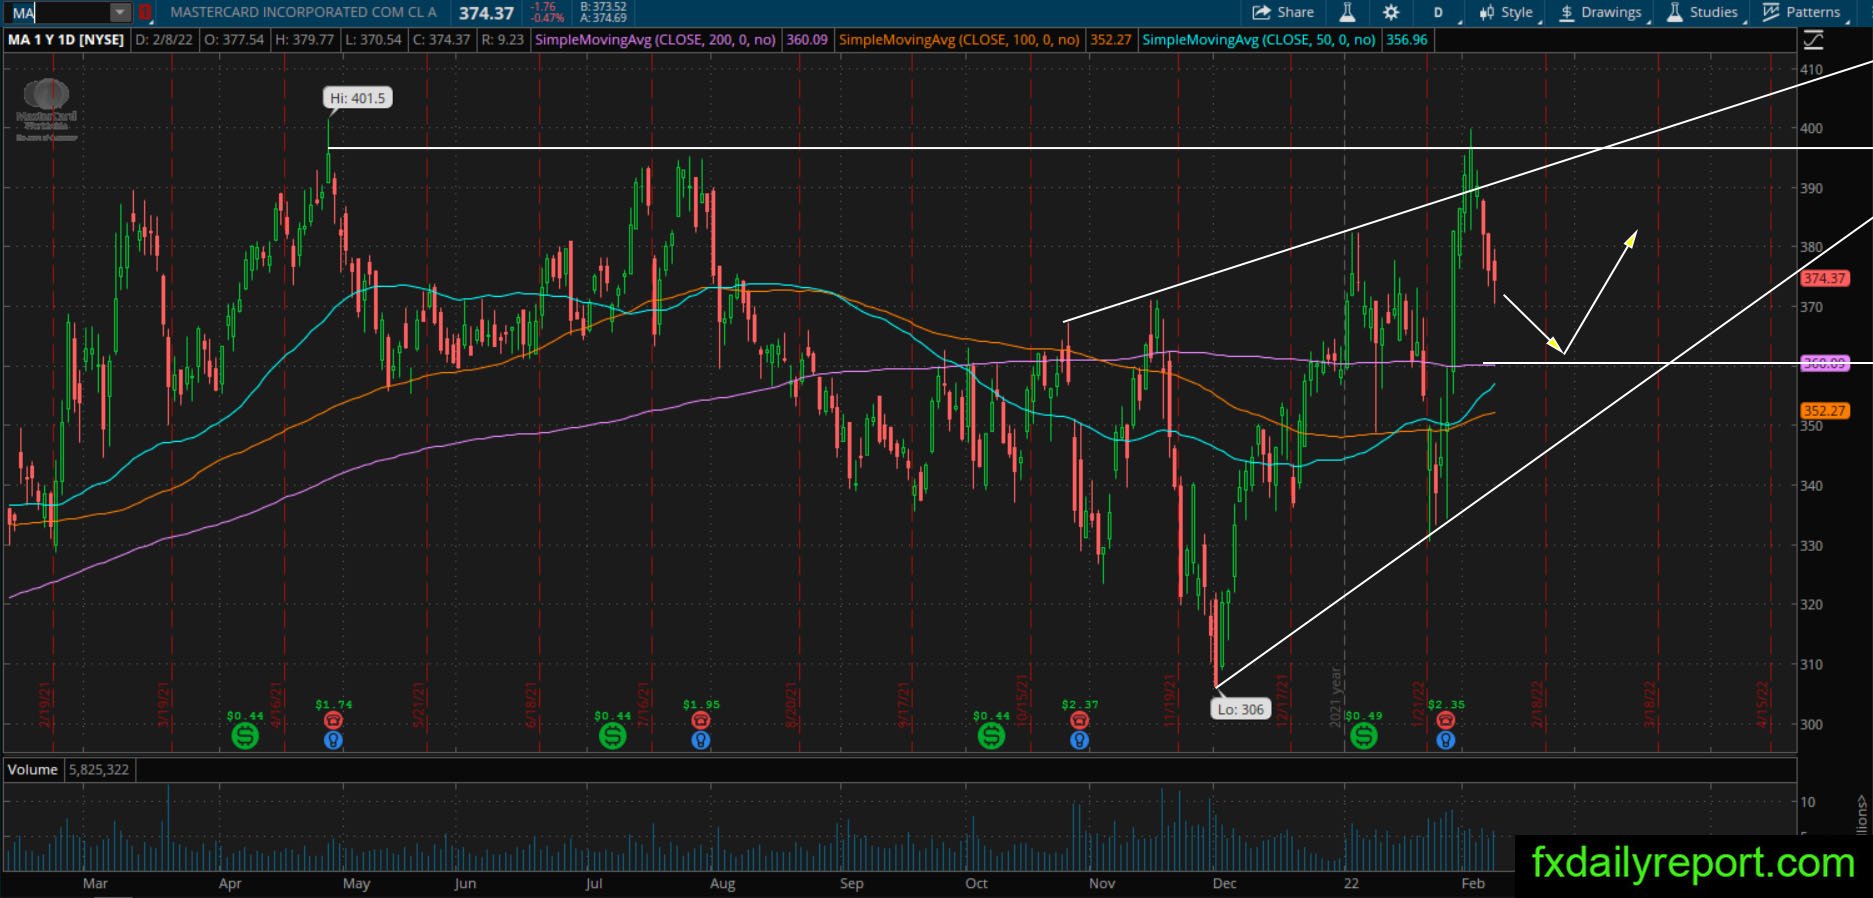The image size is (1873, 898).
Task: Click the $0.49 green dividend icon
Action: coord(1363,736)
